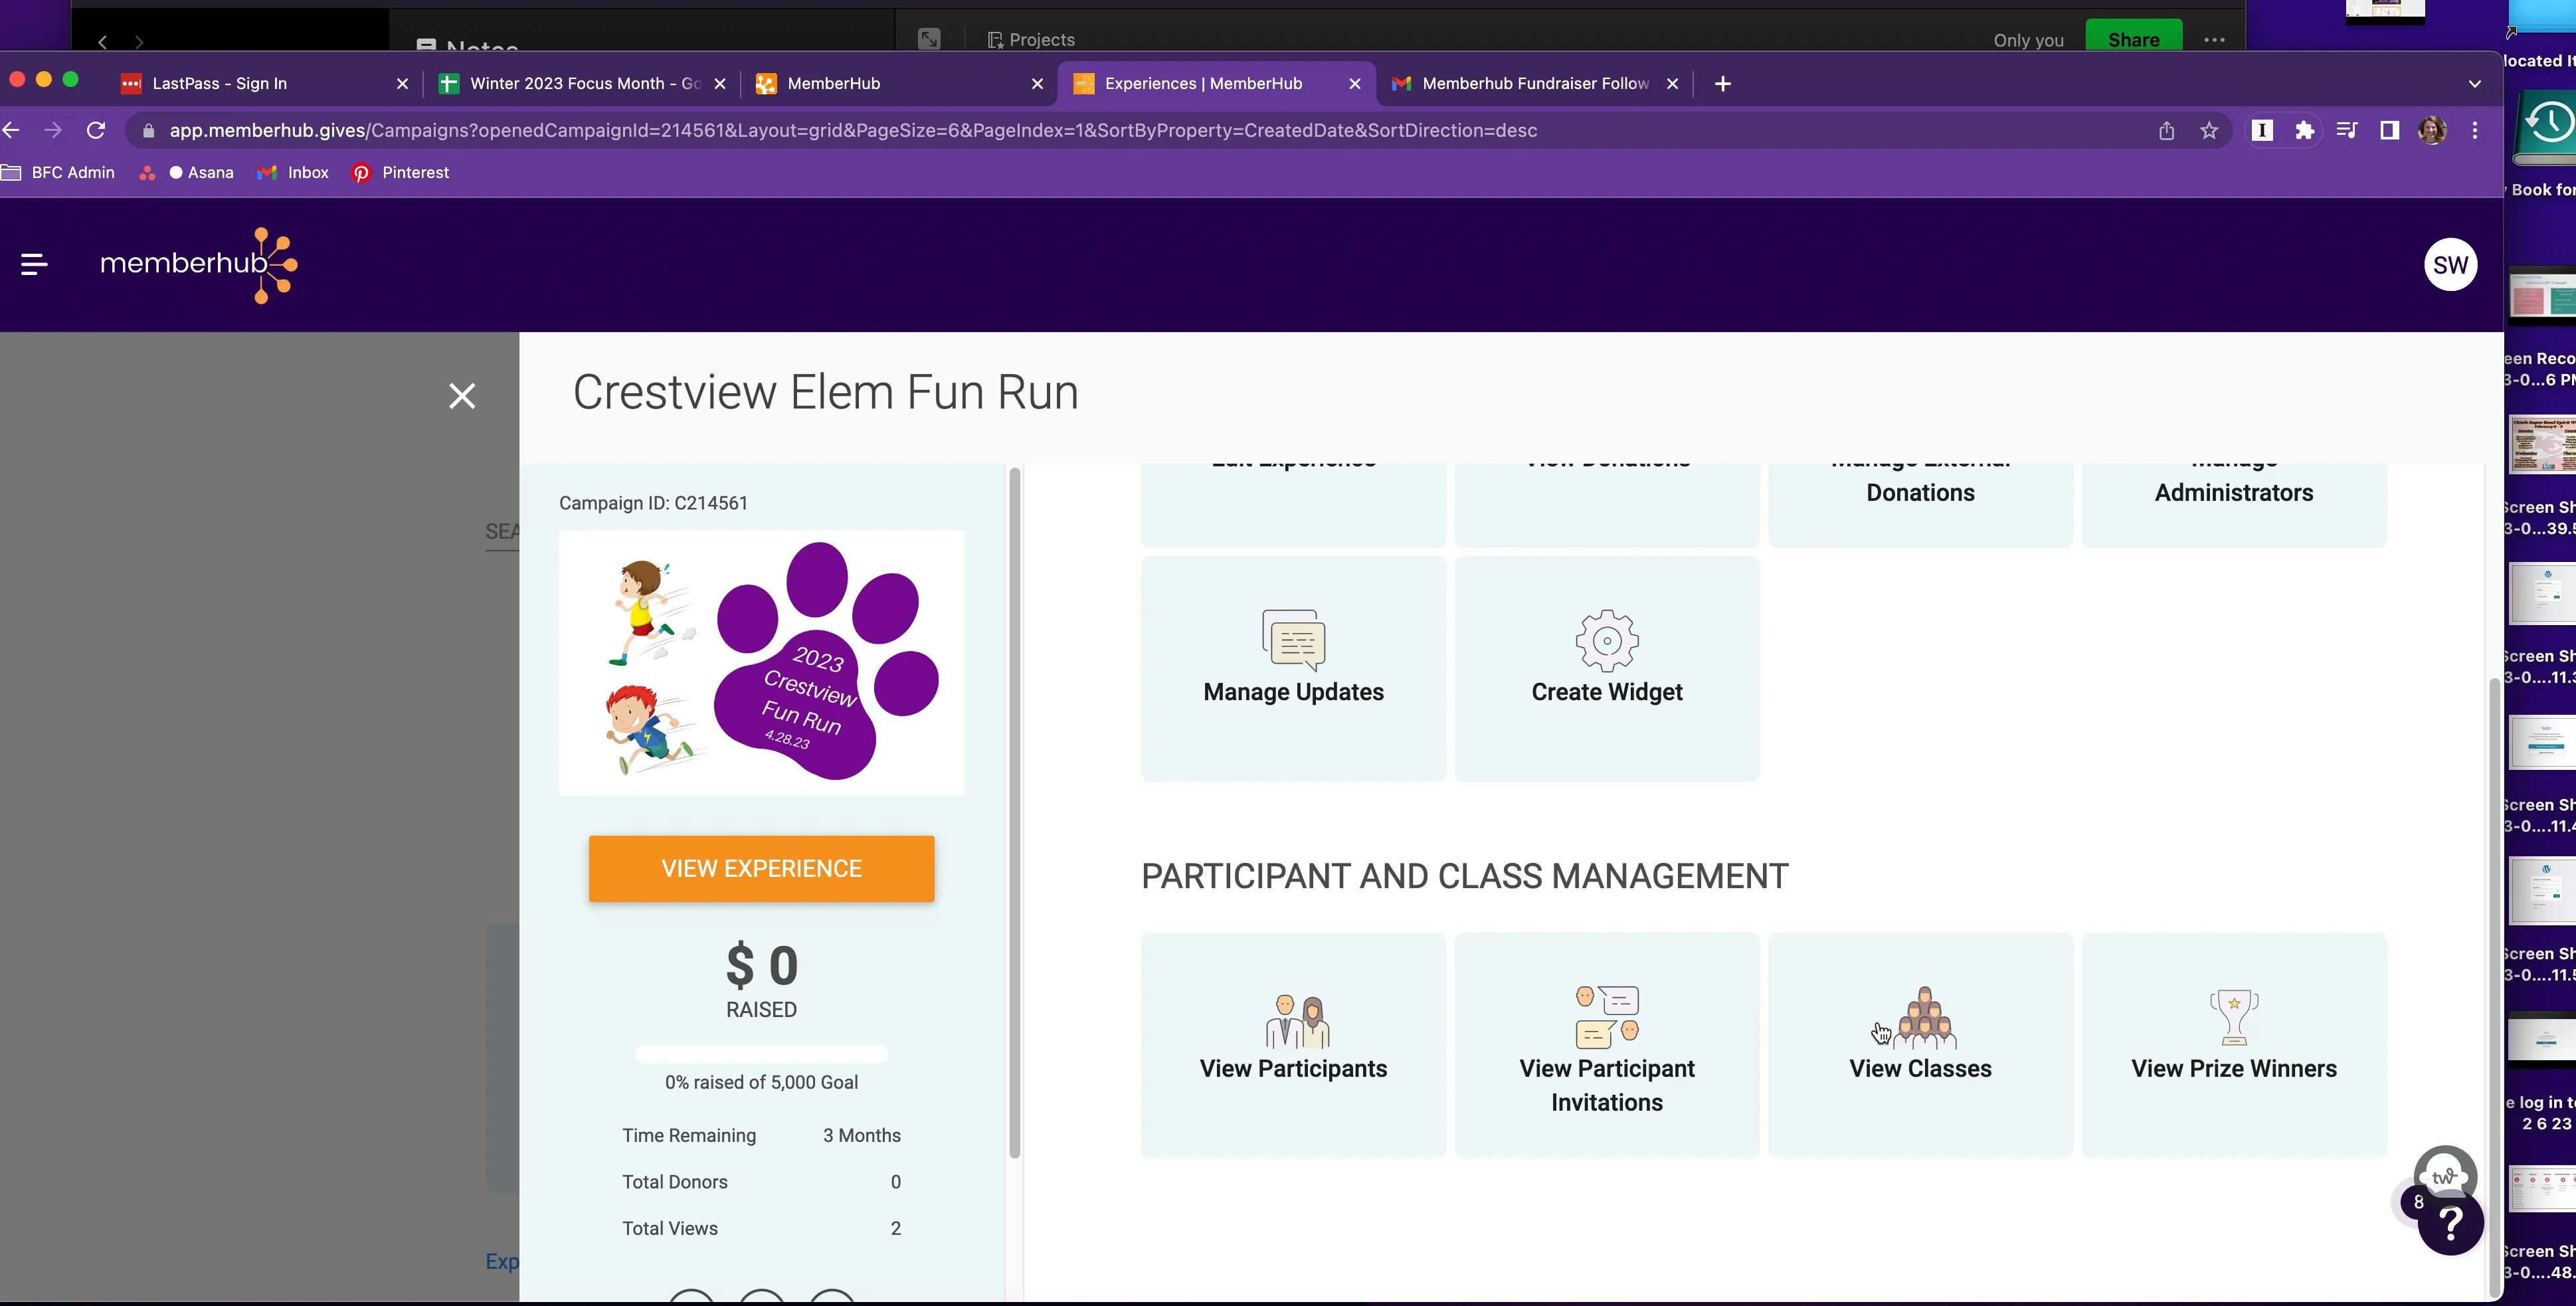
Task: Open the help question mark button
Action: [x=2450, y=1223]
